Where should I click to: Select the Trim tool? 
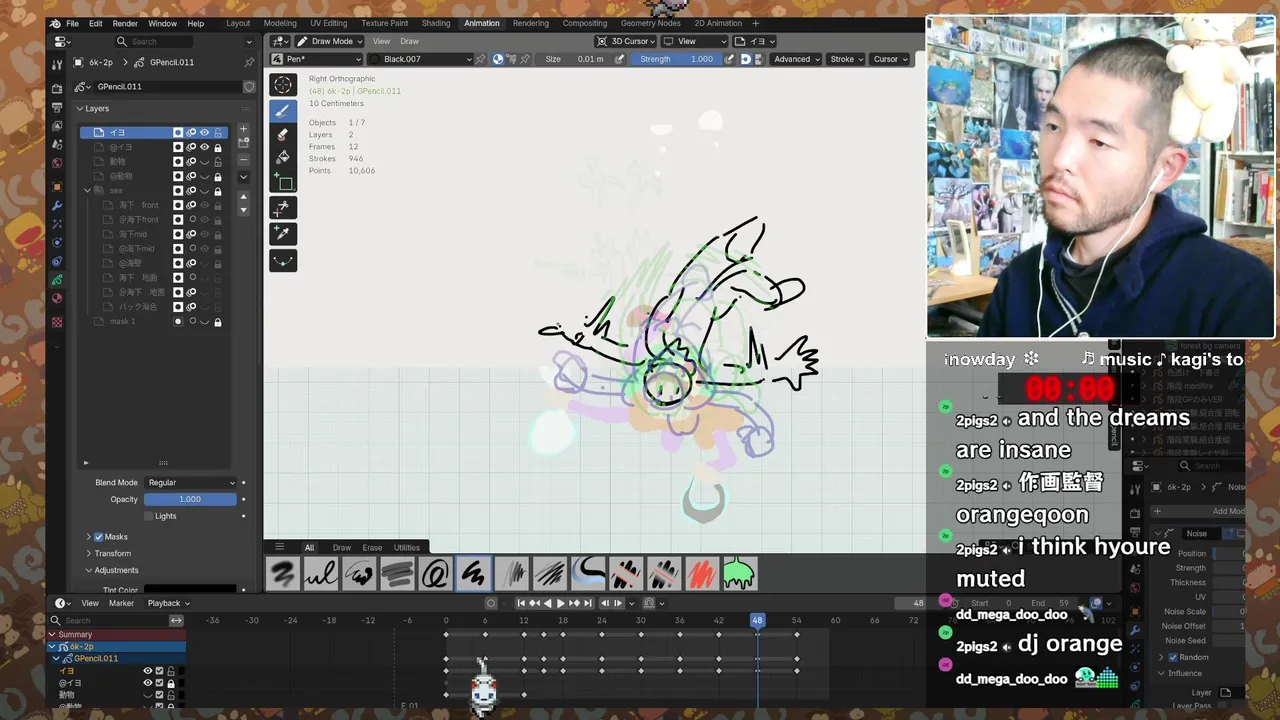283,208
